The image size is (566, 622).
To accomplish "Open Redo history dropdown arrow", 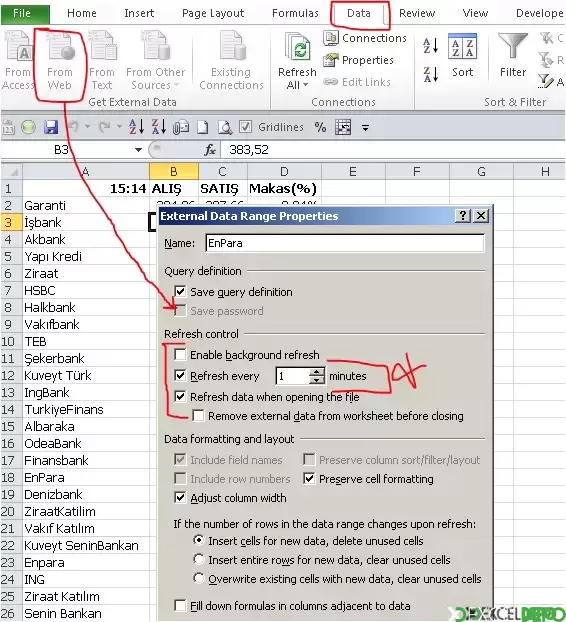I will coord(119,127).
